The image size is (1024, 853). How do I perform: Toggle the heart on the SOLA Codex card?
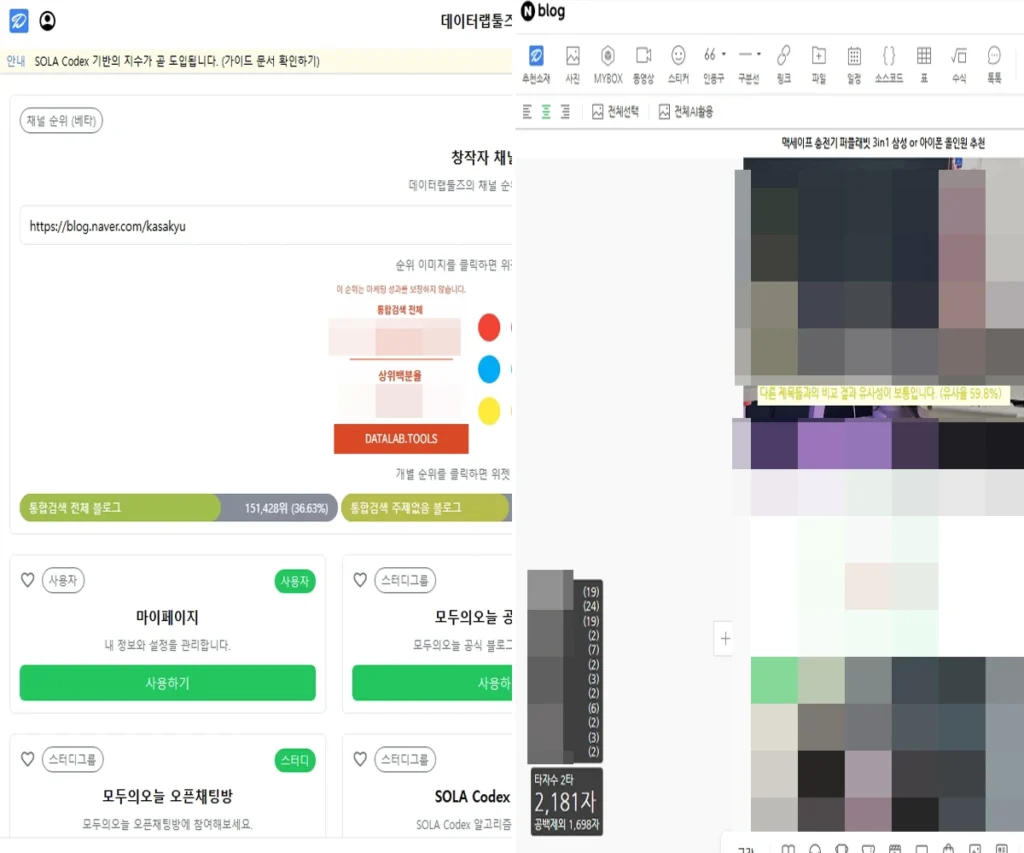359,760
